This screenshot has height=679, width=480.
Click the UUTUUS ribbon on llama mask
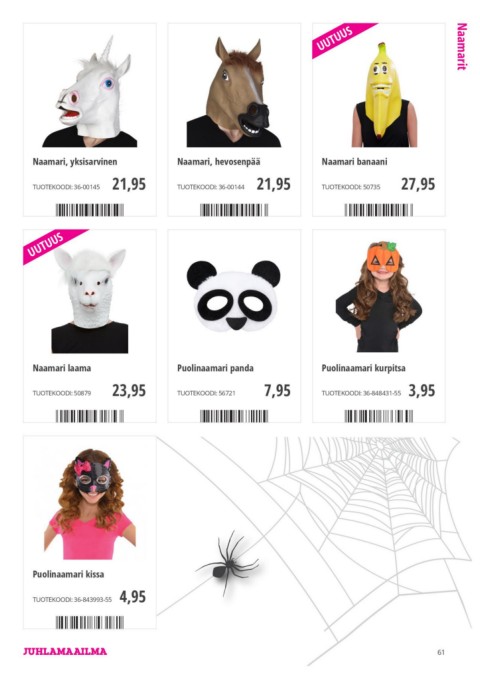pyautogui.click(x=53, y=245)
